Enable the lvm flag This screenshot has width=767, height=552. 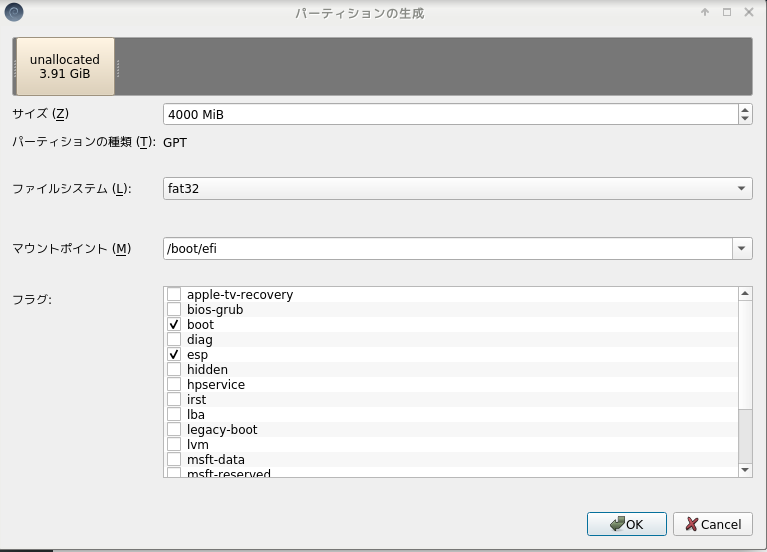point(174,445)
